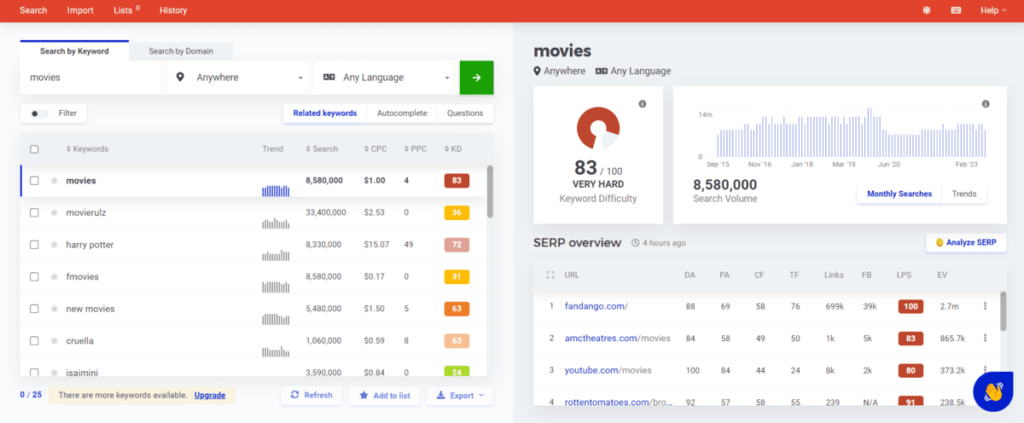Select the Search by Keyword tab
1024x423 pixels.
pos(74,51)
